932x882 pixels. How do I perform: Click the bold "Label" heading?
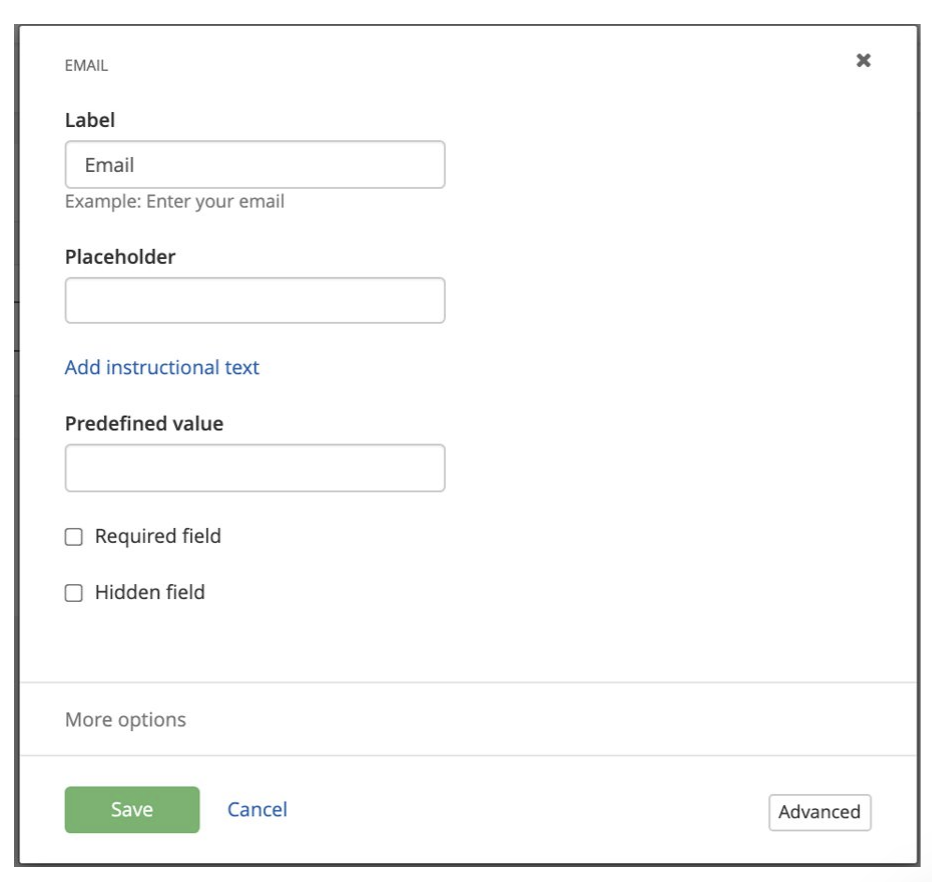pos(90,120)
